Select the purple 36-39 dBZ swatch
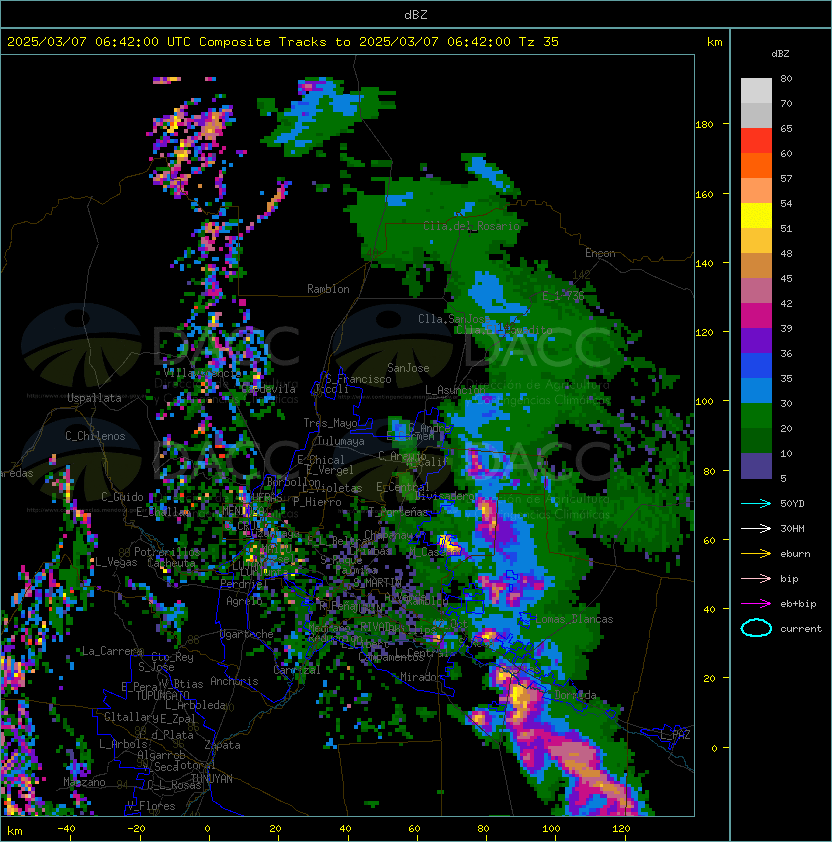Screen dimensions: 832x842 pyautogui.click(x=756, y=341)
